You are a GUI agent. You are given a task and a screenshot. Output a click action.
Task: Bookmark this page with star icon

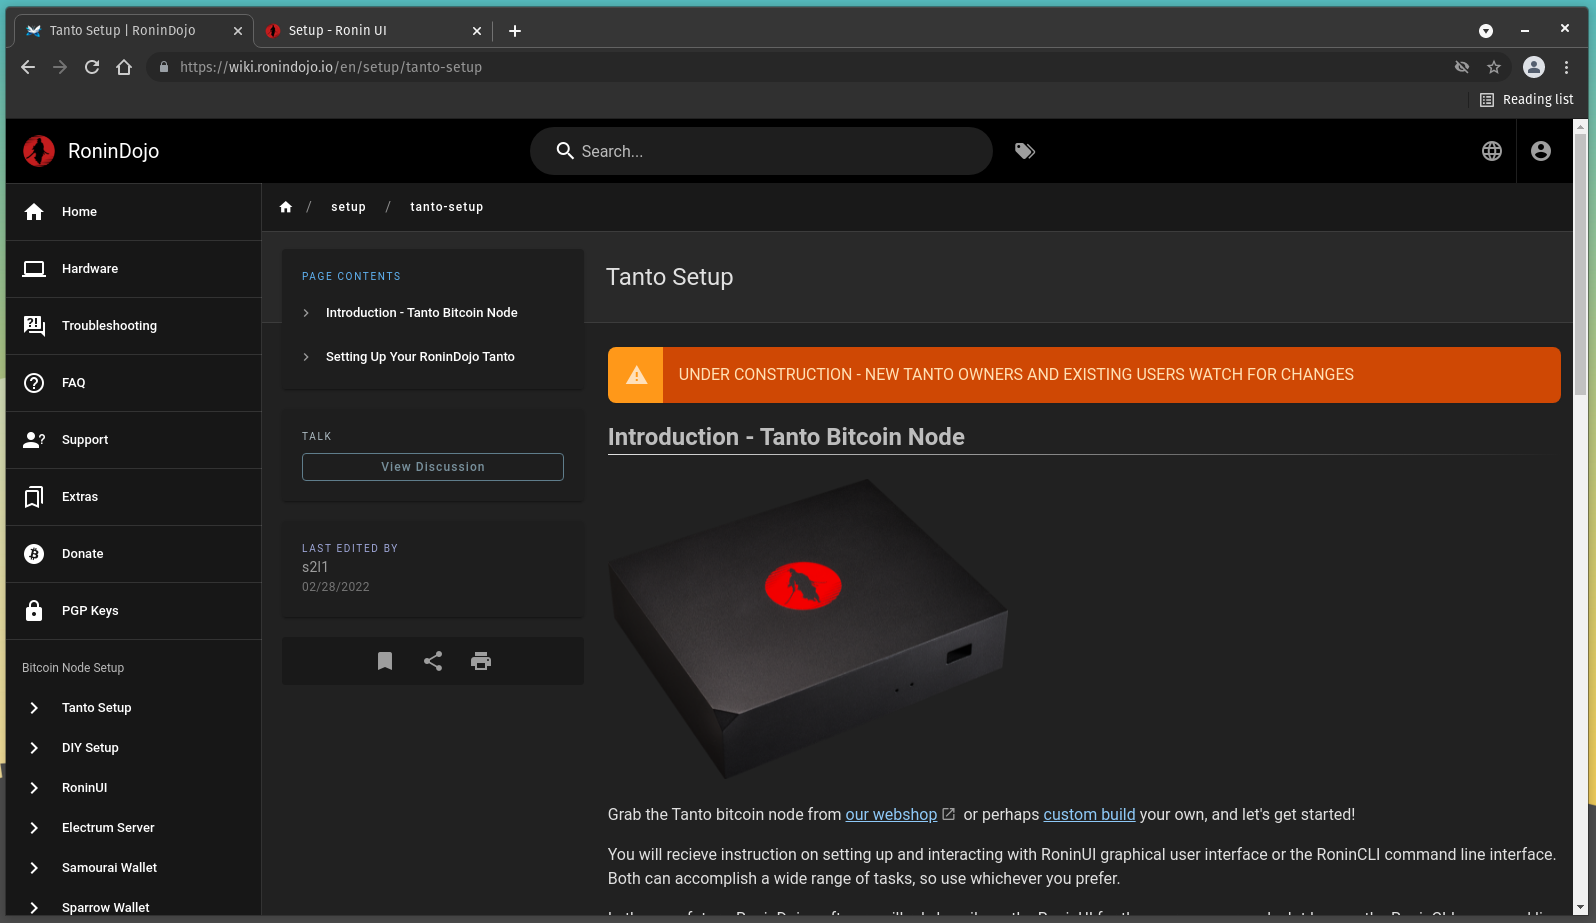pyautogui.click(x=1494, y=67)
